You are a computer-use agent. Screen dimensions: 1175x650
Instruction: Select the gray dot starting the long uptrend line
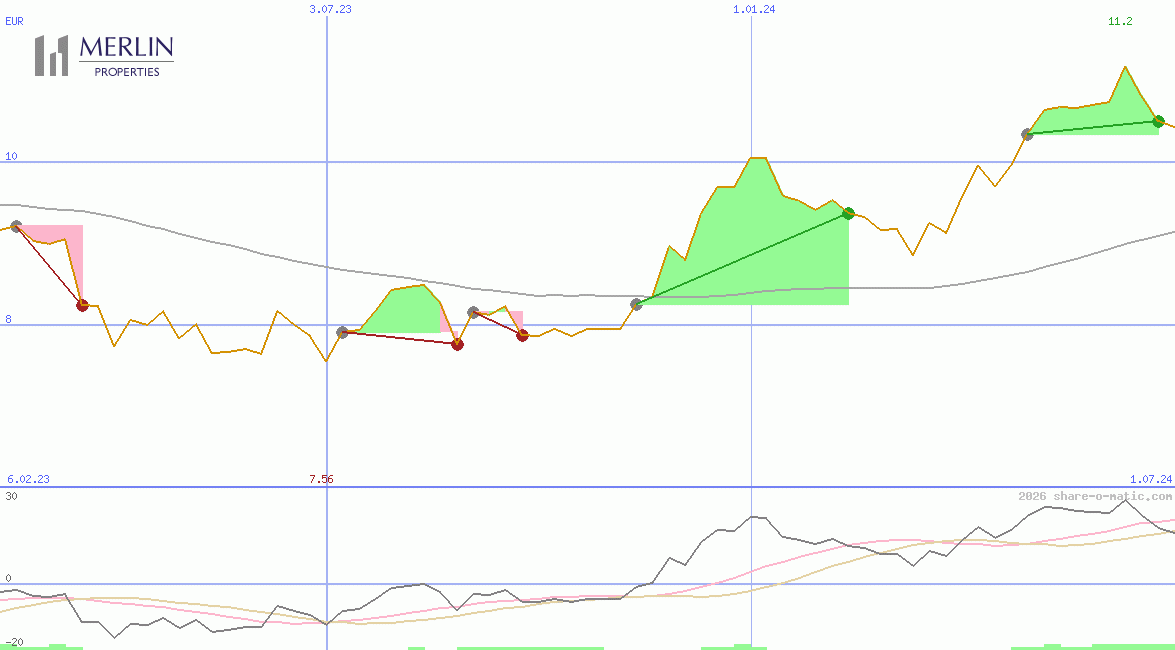(637, 305)
